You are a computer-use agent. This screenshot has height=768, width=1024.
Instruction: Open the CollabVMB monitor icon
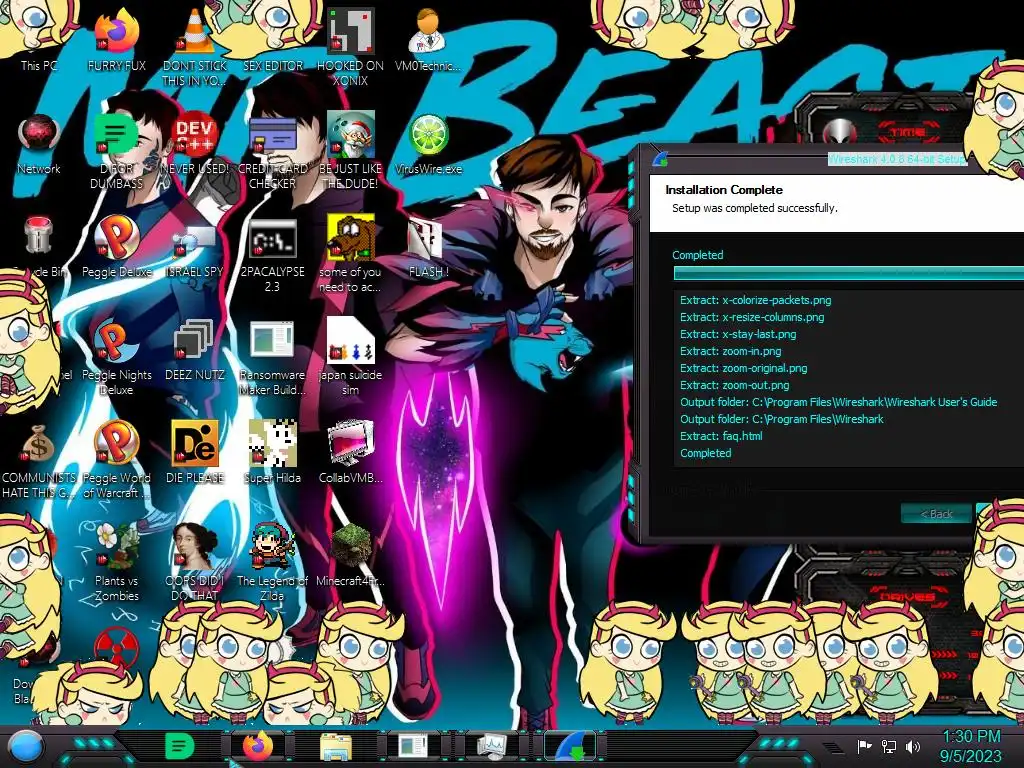point(351,444)
